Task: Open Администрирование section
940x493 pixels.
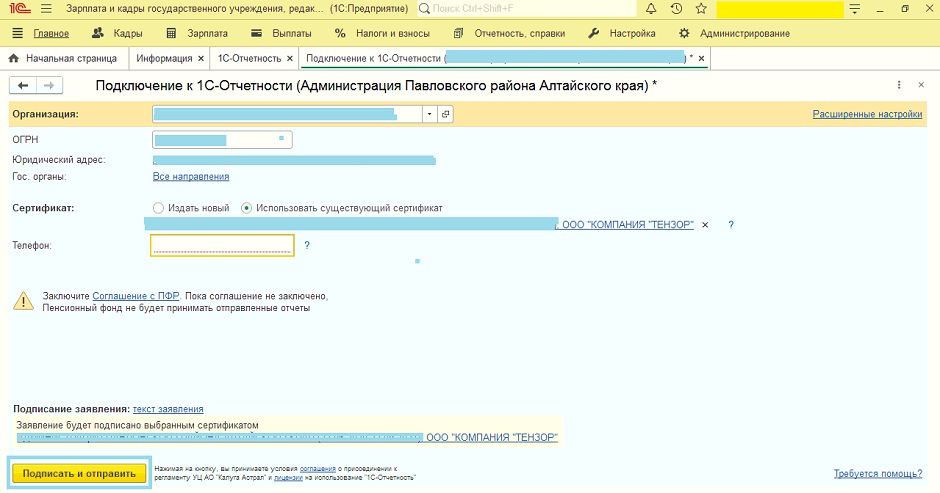Action: pyautogui.click(x=745, y=34)
